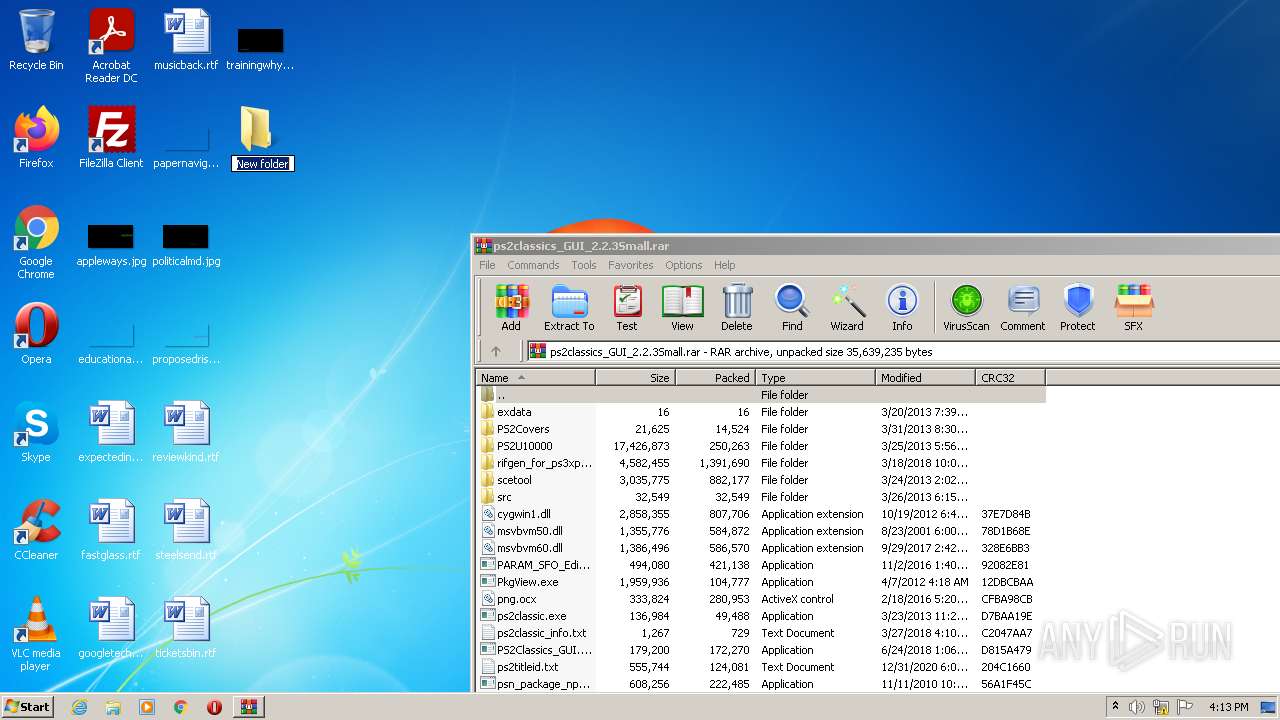1280x720 pixels.
Task: Sort by Modified column header
Action: (926, 377)
